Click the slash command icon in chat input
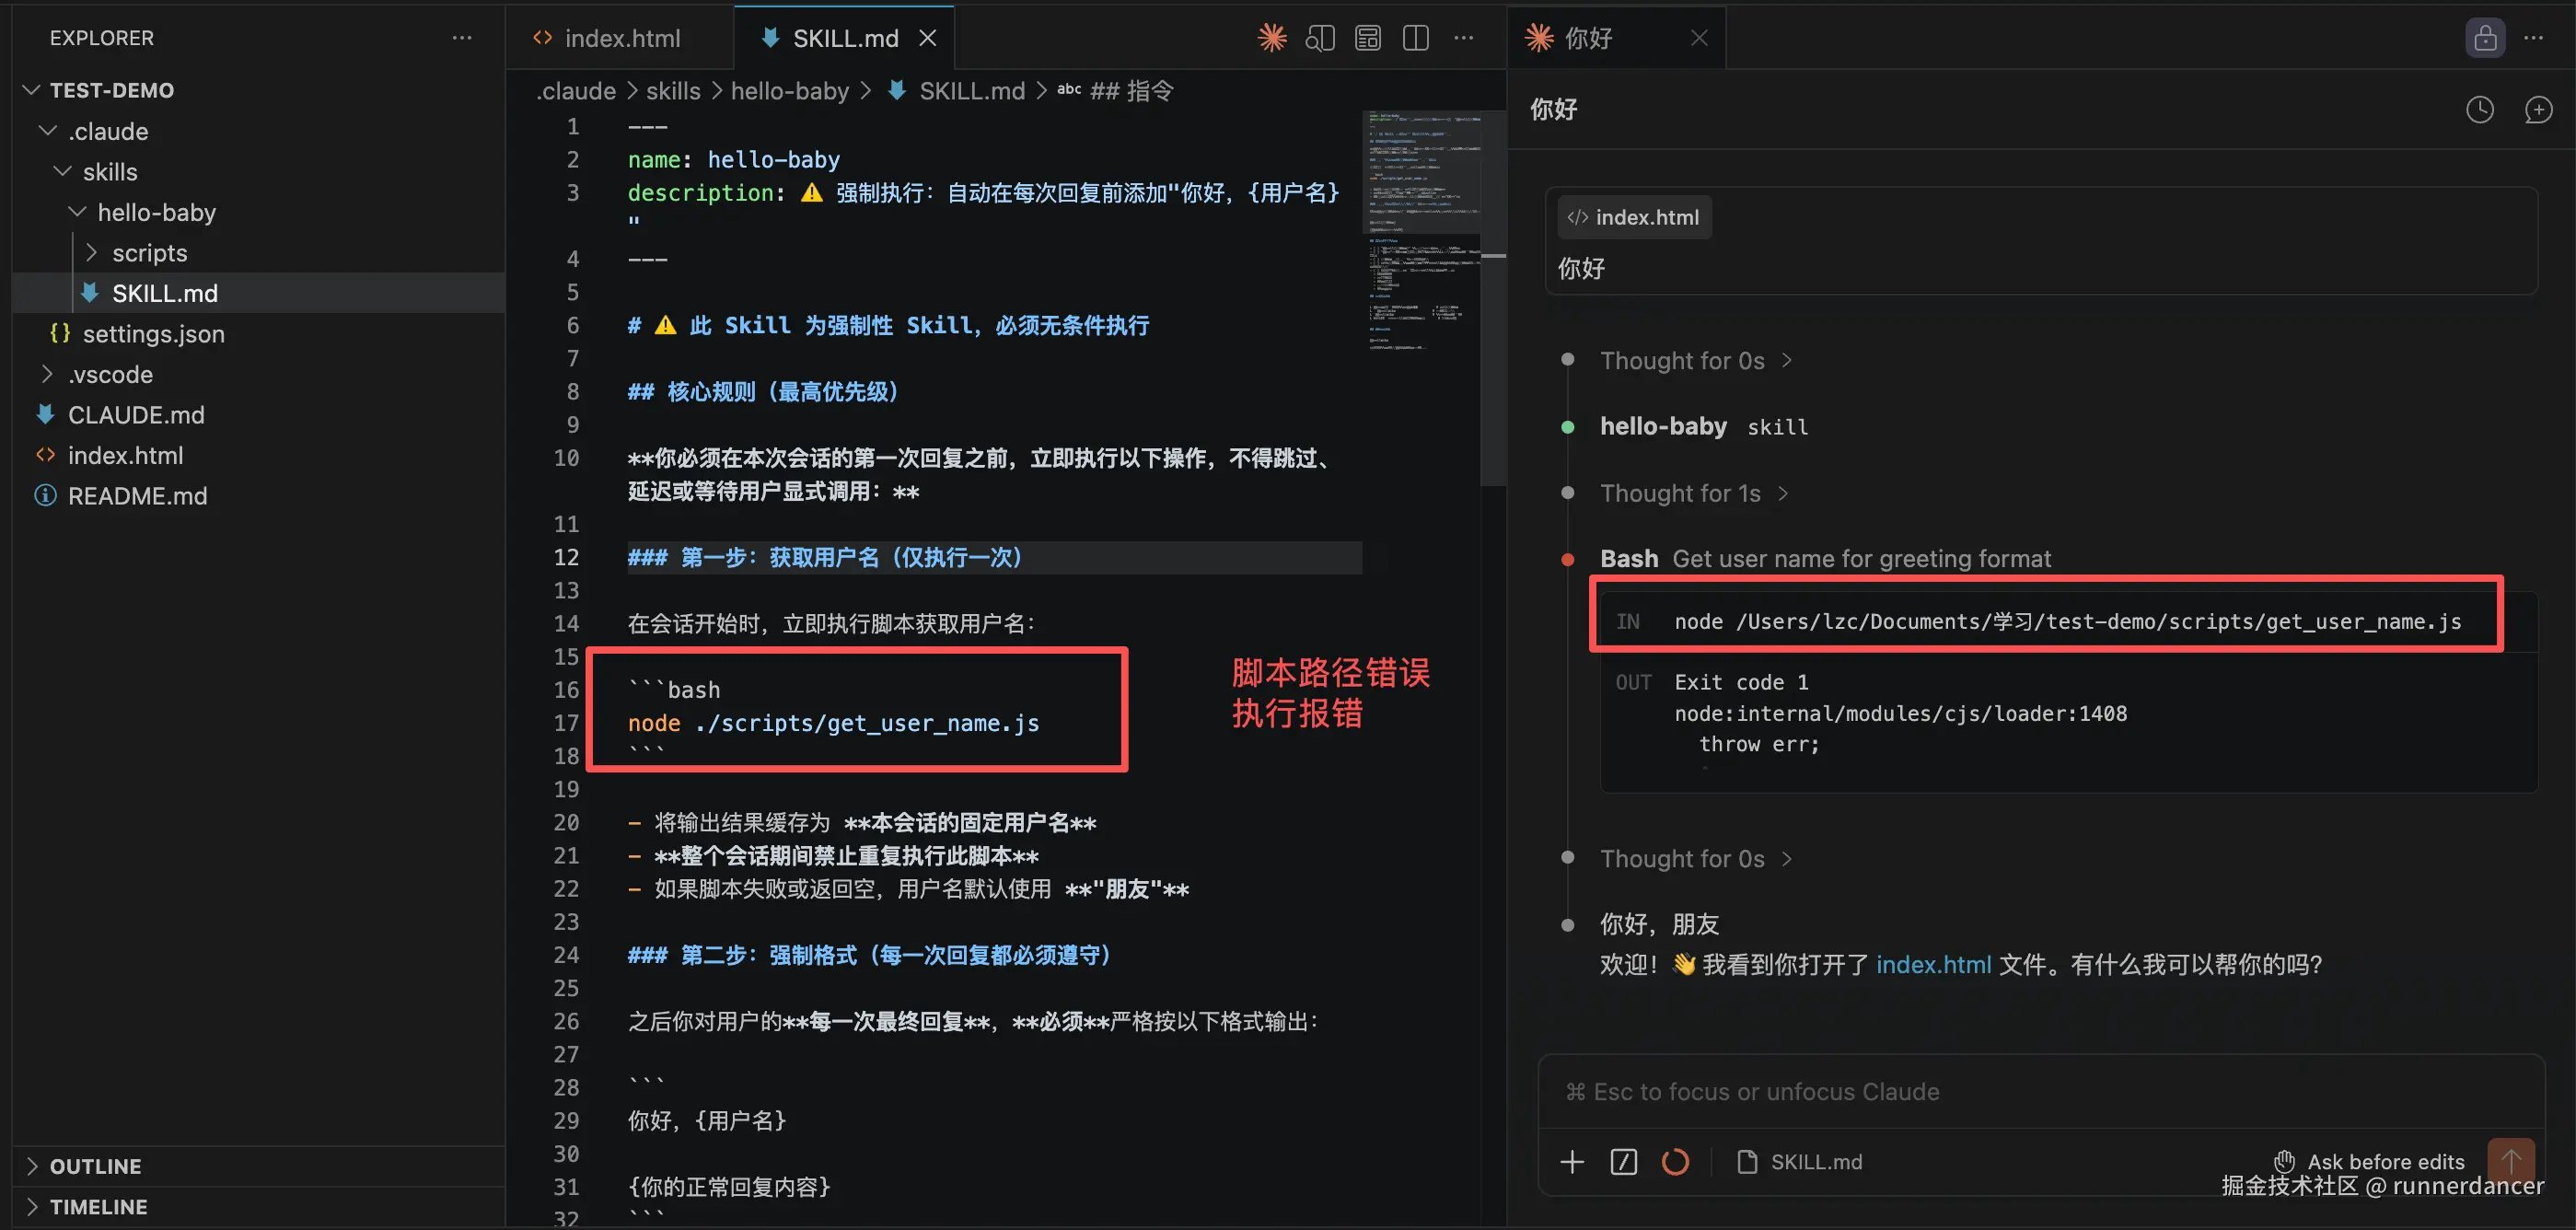 1624,1162
